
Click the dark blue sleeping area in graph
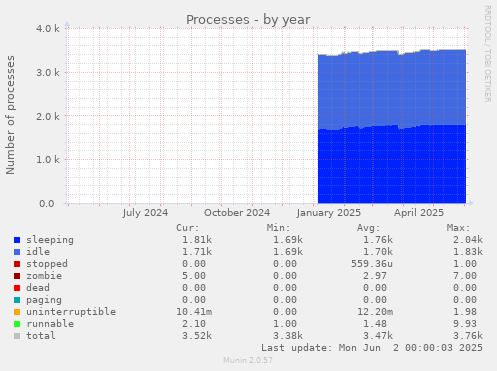coord(392,165)
